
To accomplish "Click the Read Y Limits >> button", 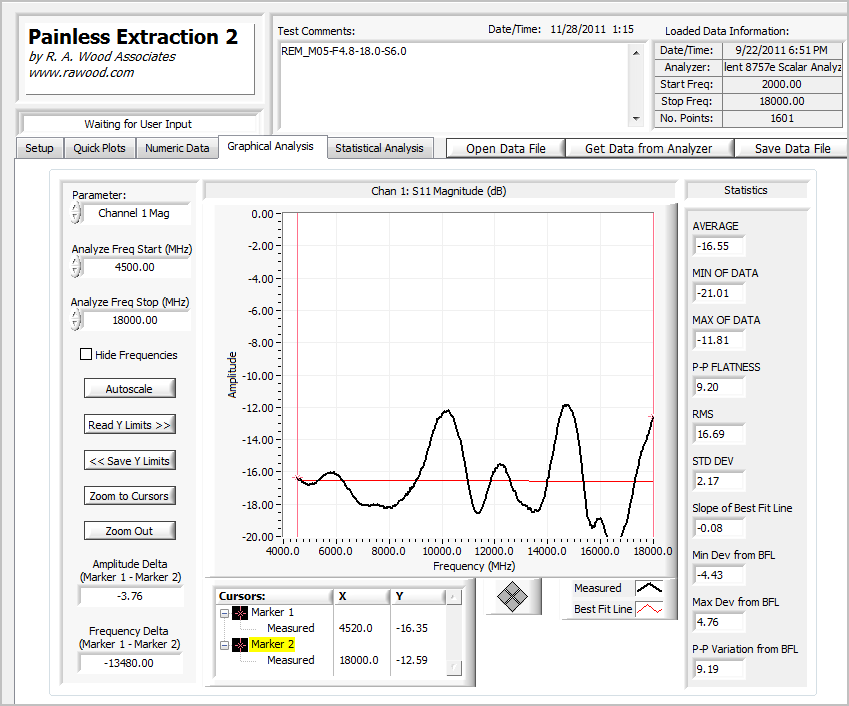I will click(x=129, y=424).
